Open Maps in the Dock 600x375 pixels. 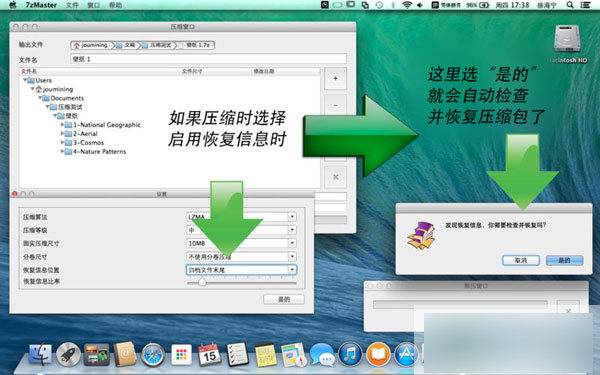[293, 355]
